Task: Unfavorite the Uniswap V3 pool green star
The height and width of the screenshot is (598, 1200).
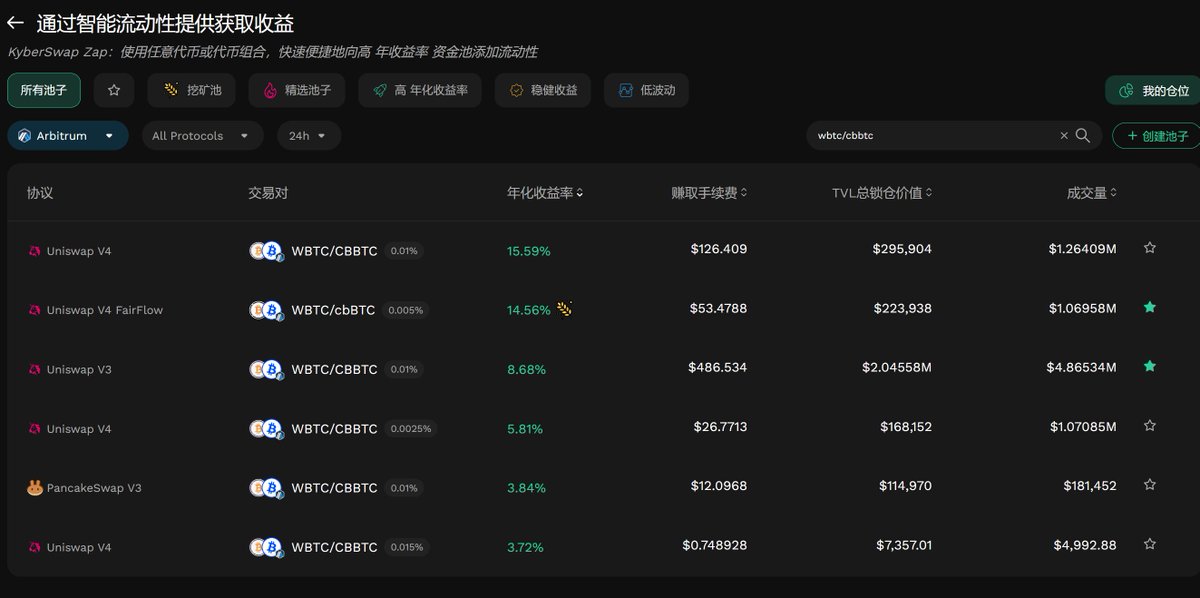Action: pyautogui.click(x=1150, y=366)
